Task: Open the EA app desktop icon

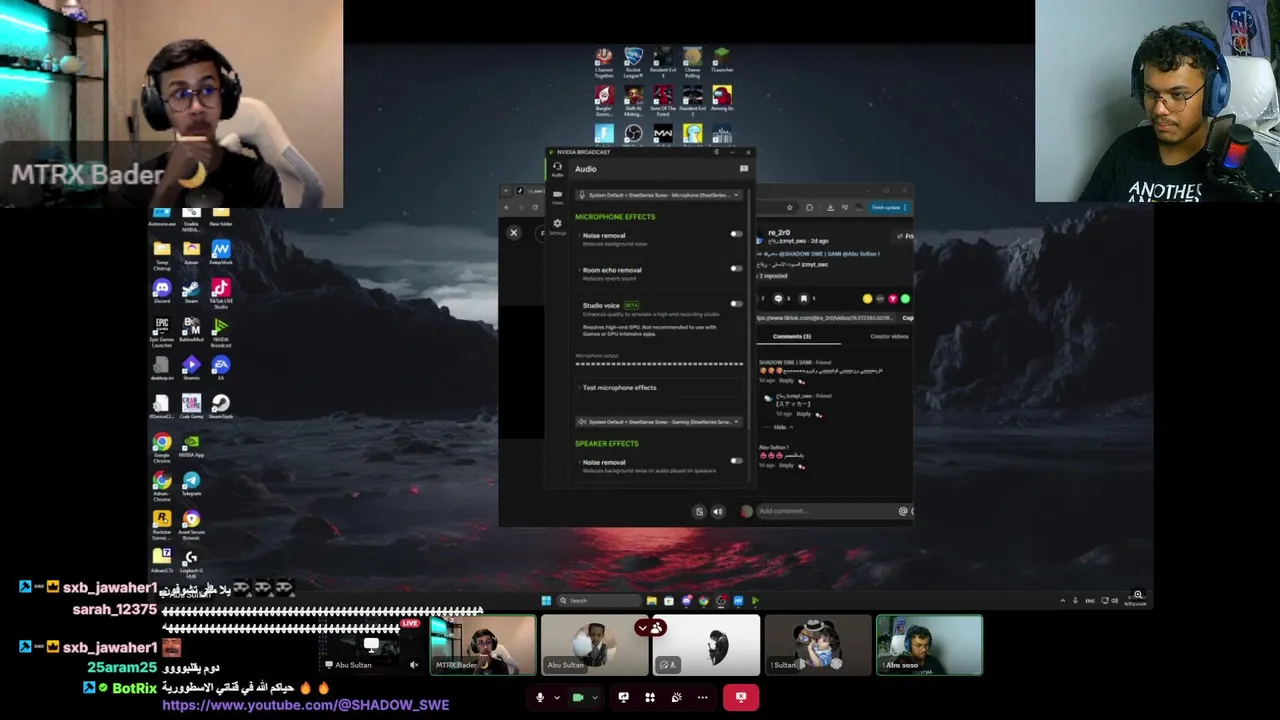Action: [221, 367]
